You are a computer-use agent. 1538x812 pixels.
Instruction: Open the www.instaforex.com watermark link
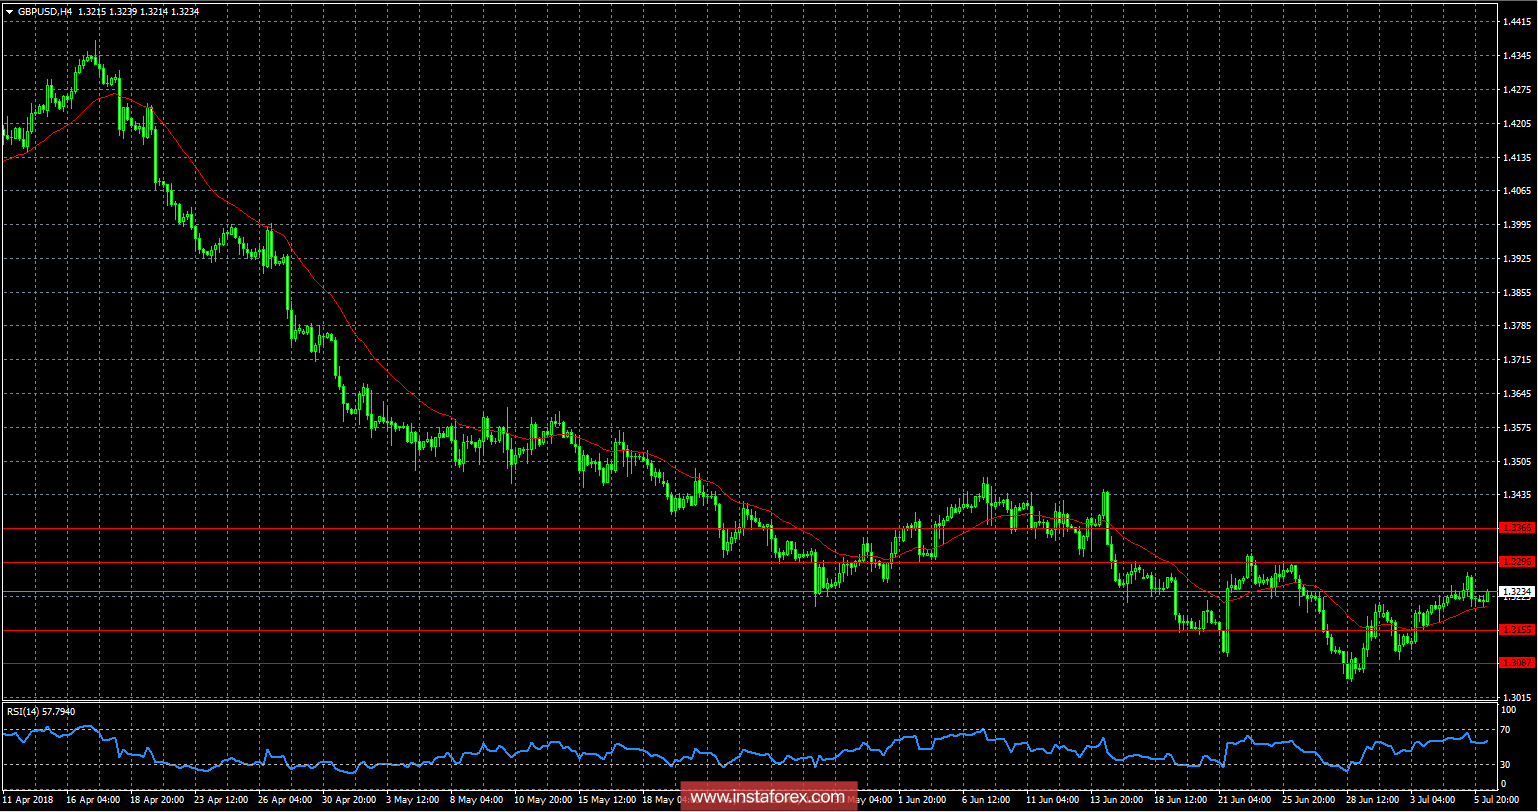[x=769, y=798]
